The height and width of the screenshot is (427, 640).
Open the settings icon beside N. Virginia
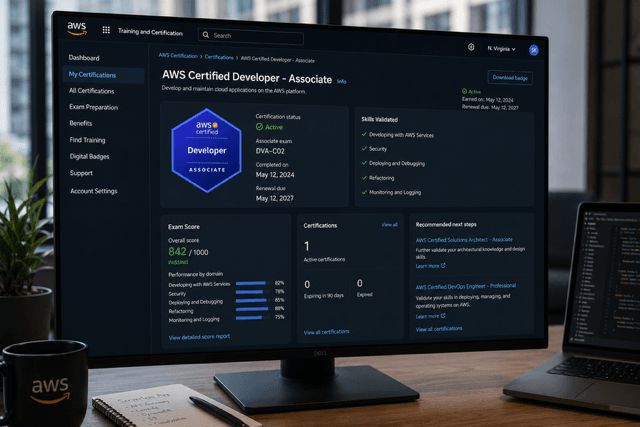point(471,47)
